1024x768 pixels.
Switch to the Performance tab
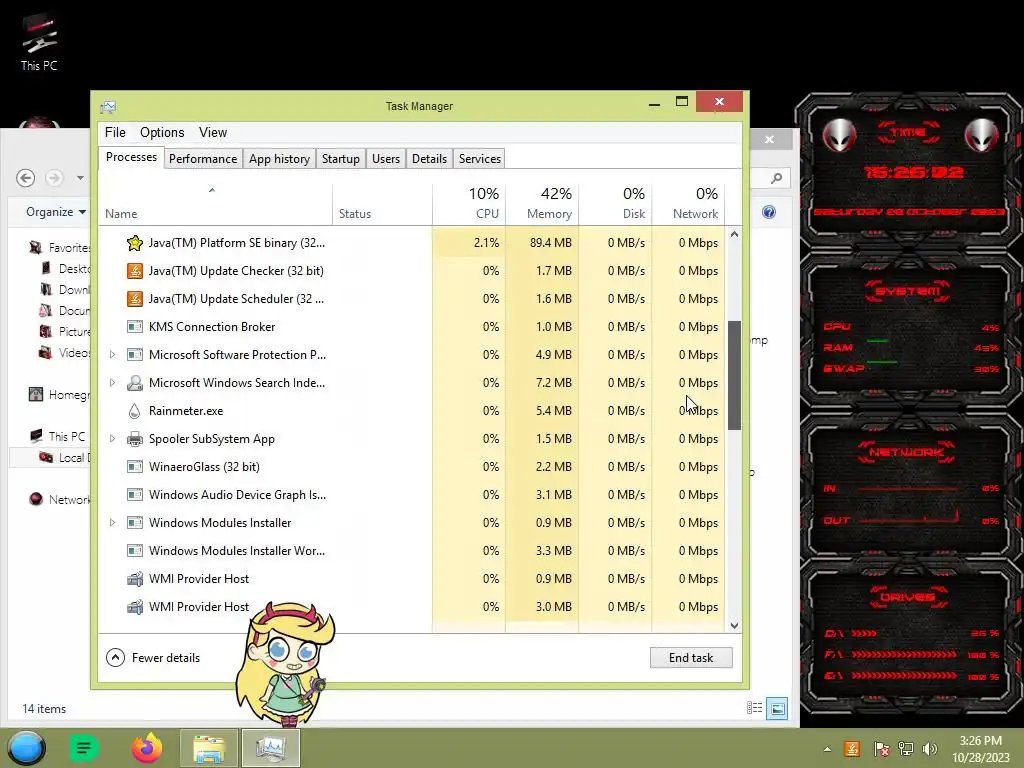pyautogui.click(x=203, y=159)
